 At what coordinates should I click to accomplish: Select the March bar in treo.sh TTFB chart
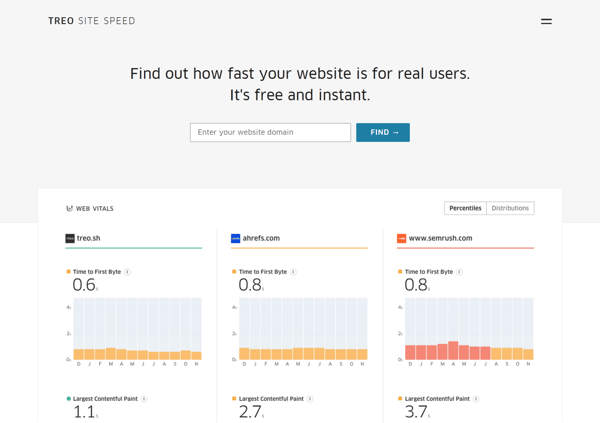[111, 354]
